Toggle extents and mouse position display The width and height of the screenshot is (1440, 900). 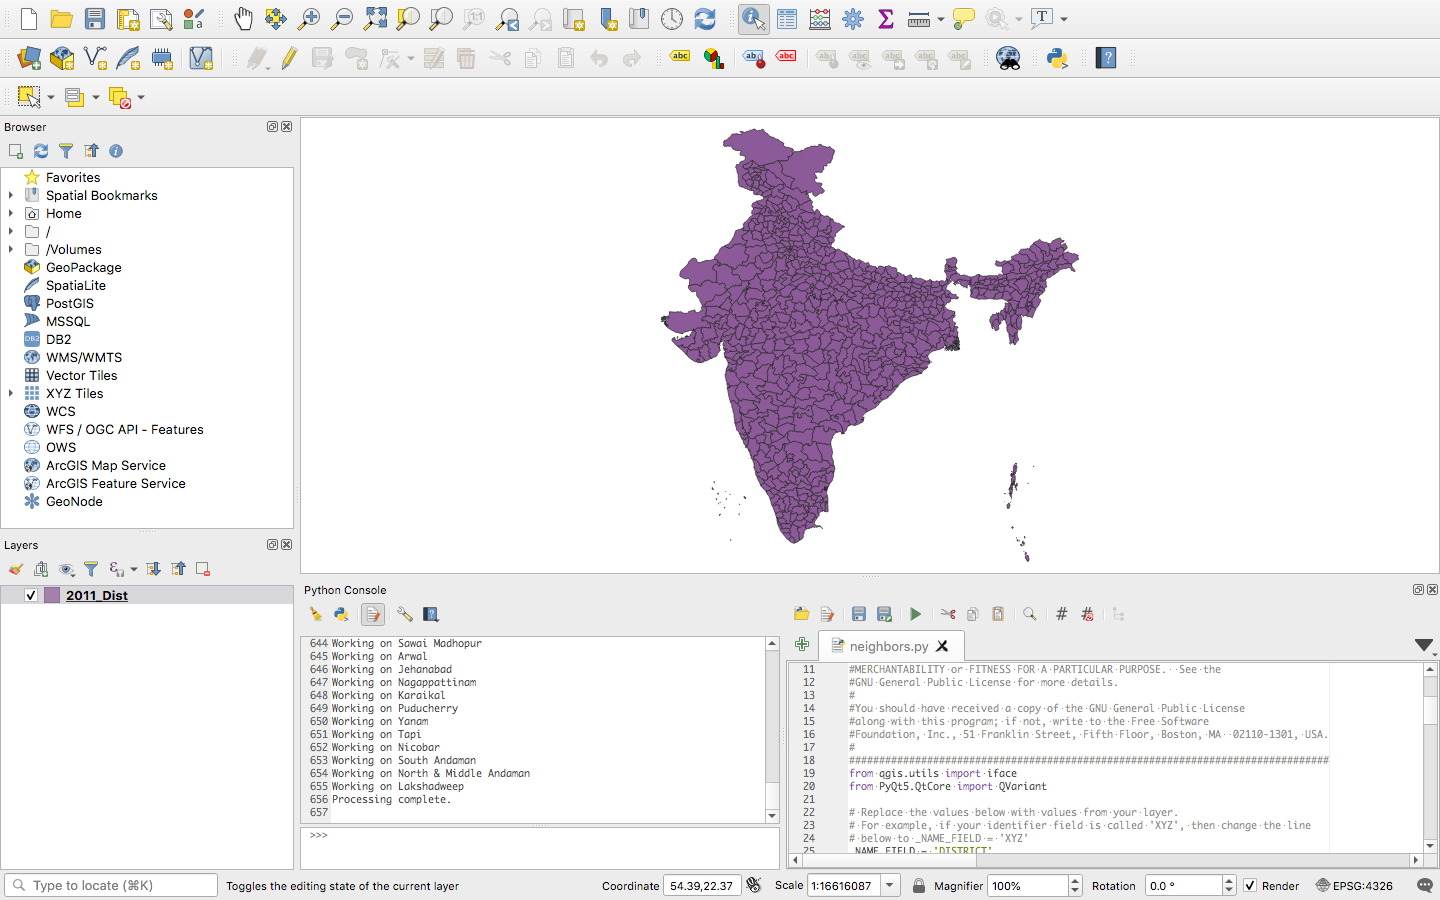753,885
